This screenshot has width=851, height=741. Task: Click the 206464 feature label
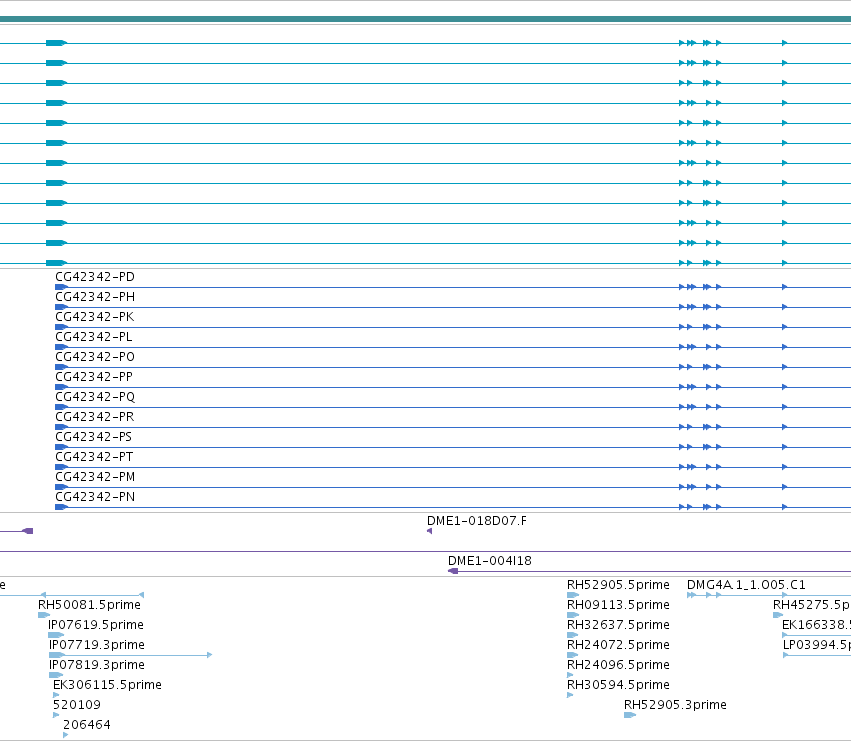[87, 725]
